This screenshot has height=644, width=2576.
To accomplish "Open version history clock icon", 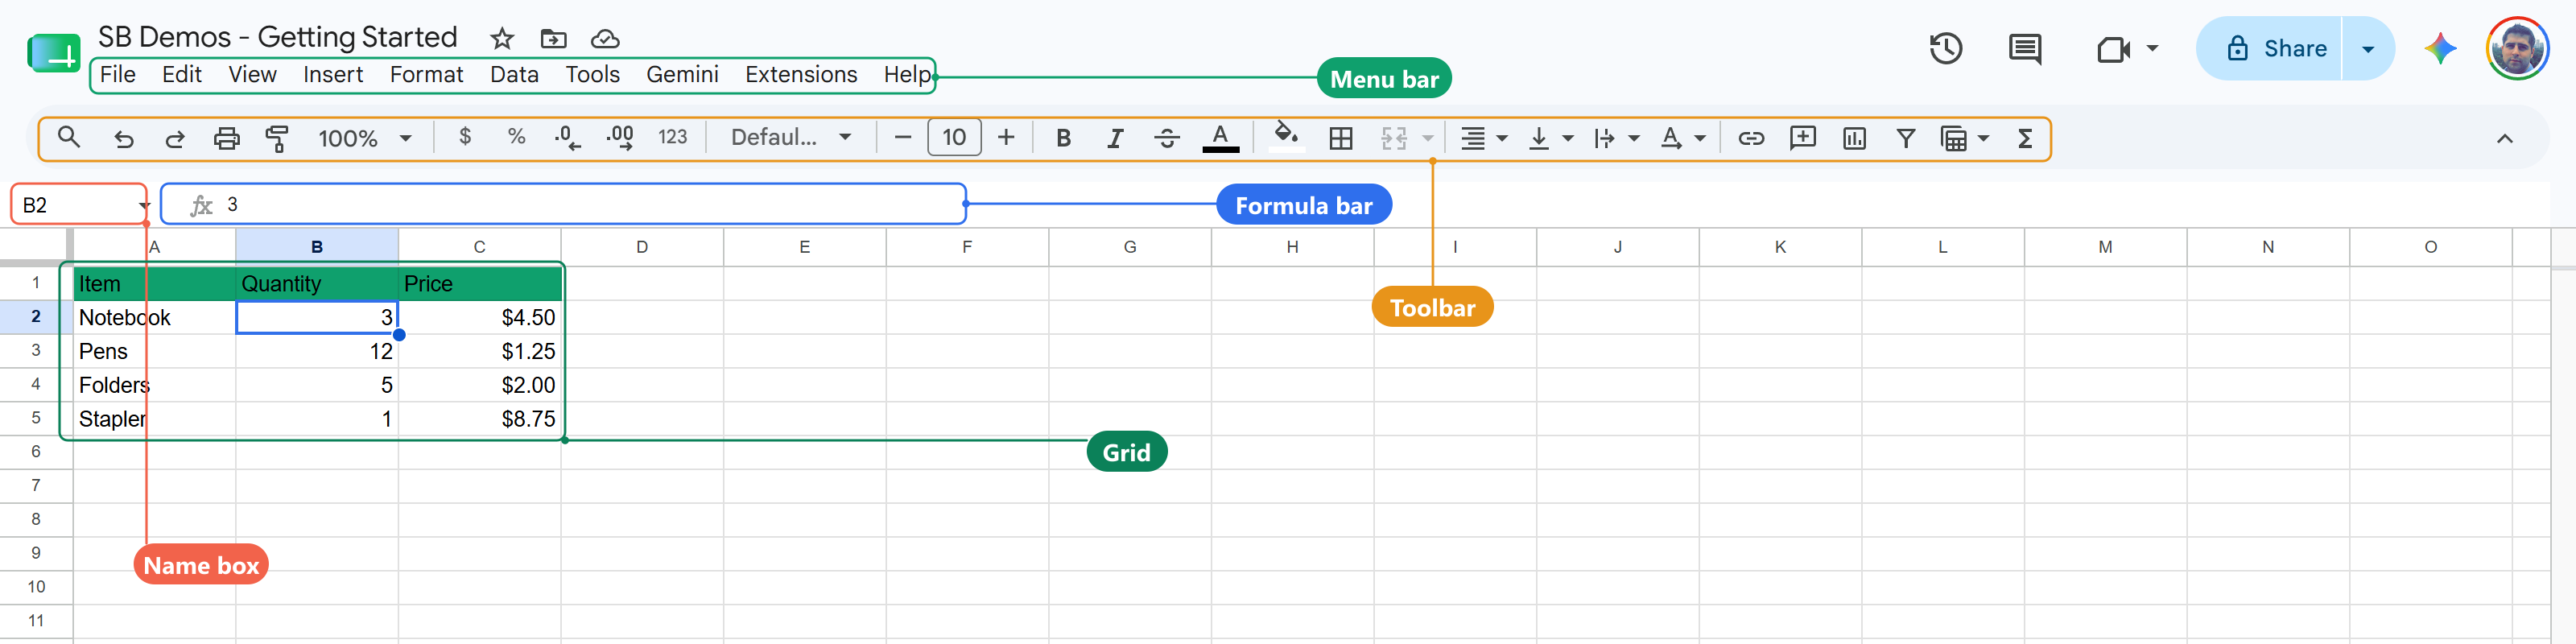I will pos(1946,48).
